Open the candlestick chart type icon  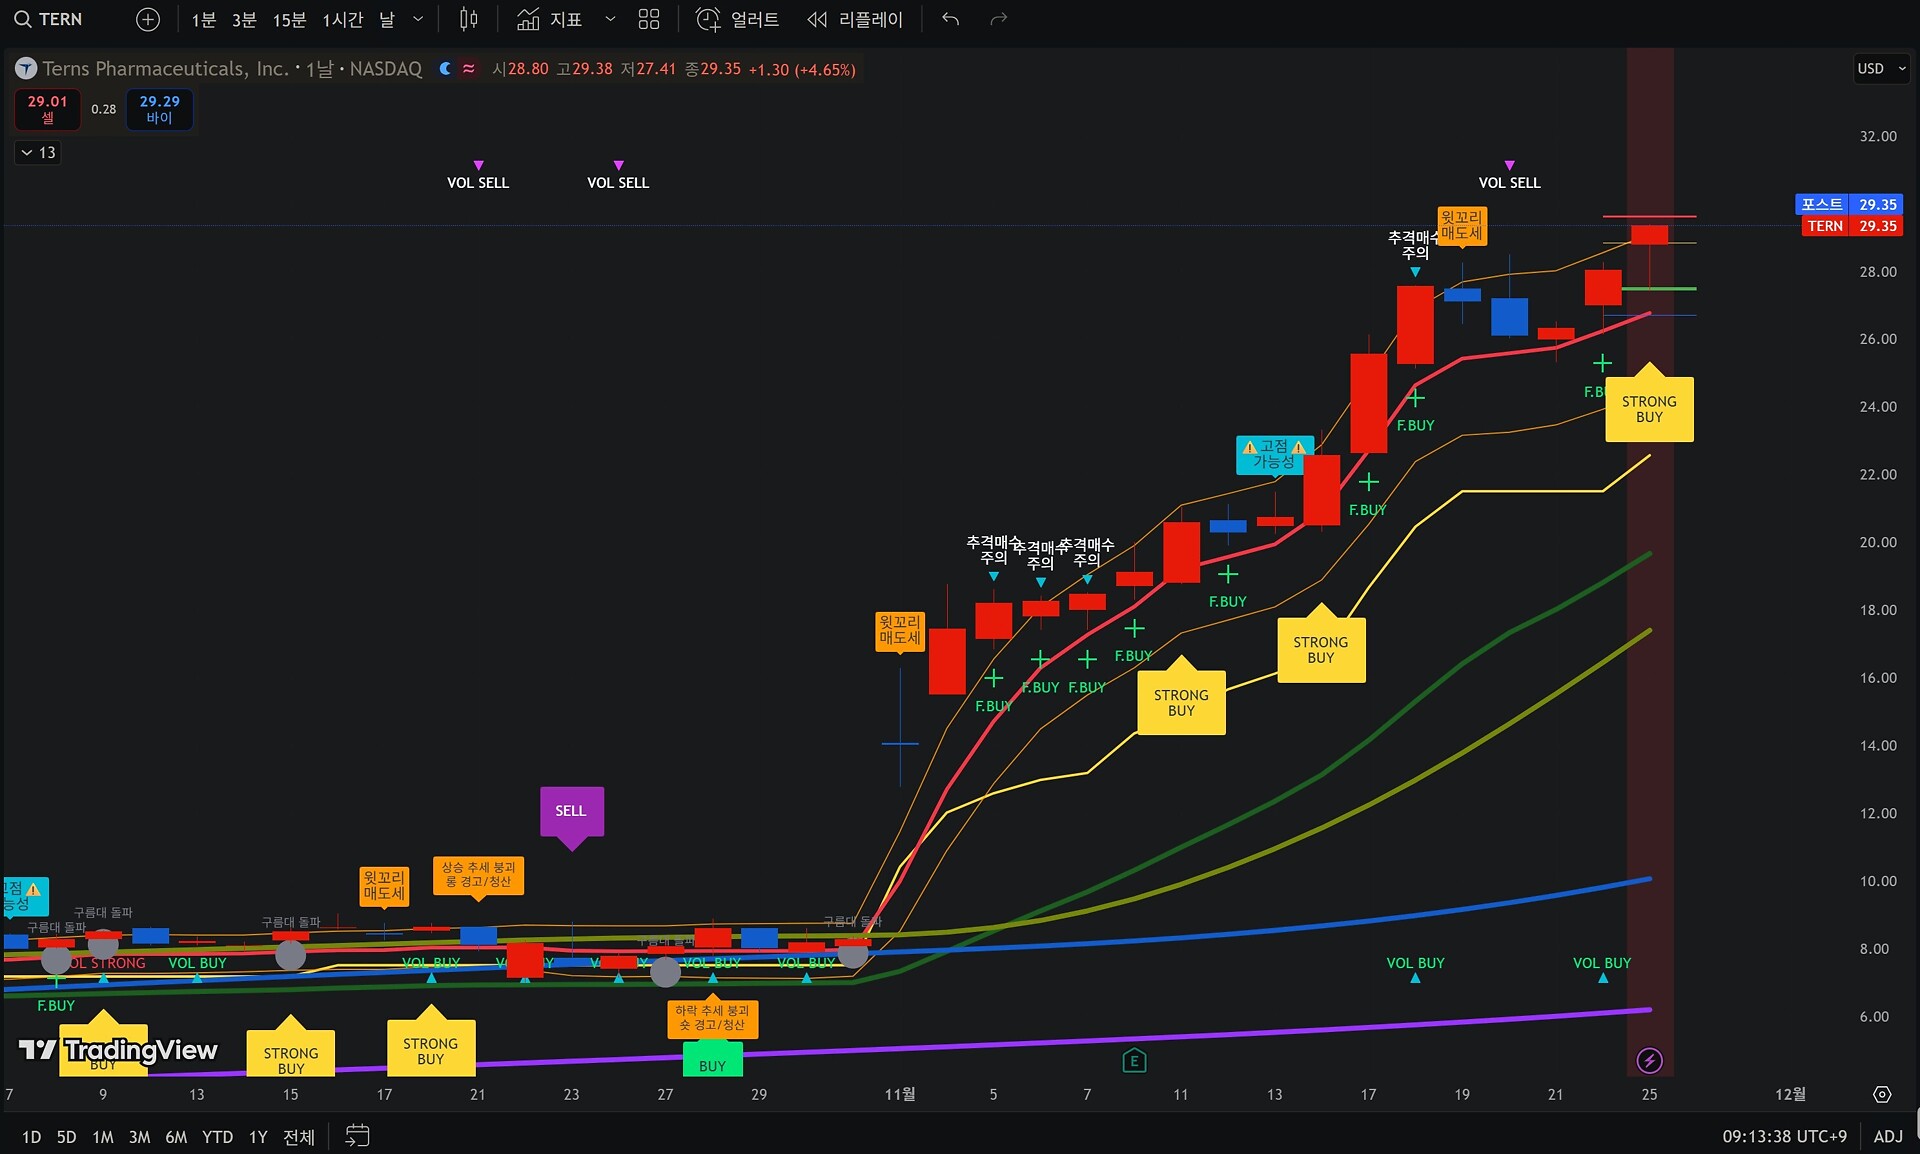pyautogui.click(x=468, y=19)
